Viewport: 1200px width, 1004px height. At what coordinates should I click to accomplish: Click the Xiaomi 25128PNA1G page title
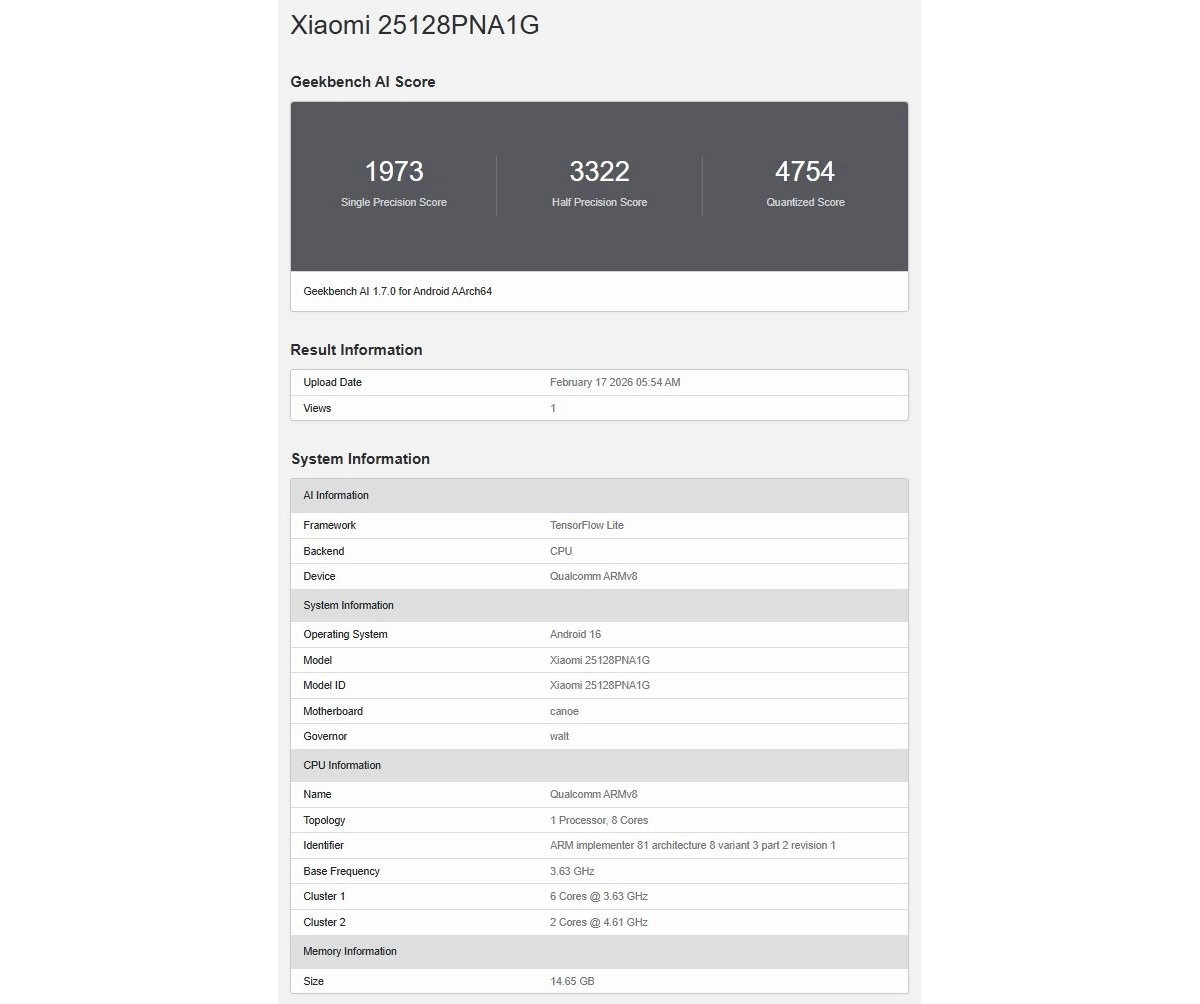[x=414, y=25]
